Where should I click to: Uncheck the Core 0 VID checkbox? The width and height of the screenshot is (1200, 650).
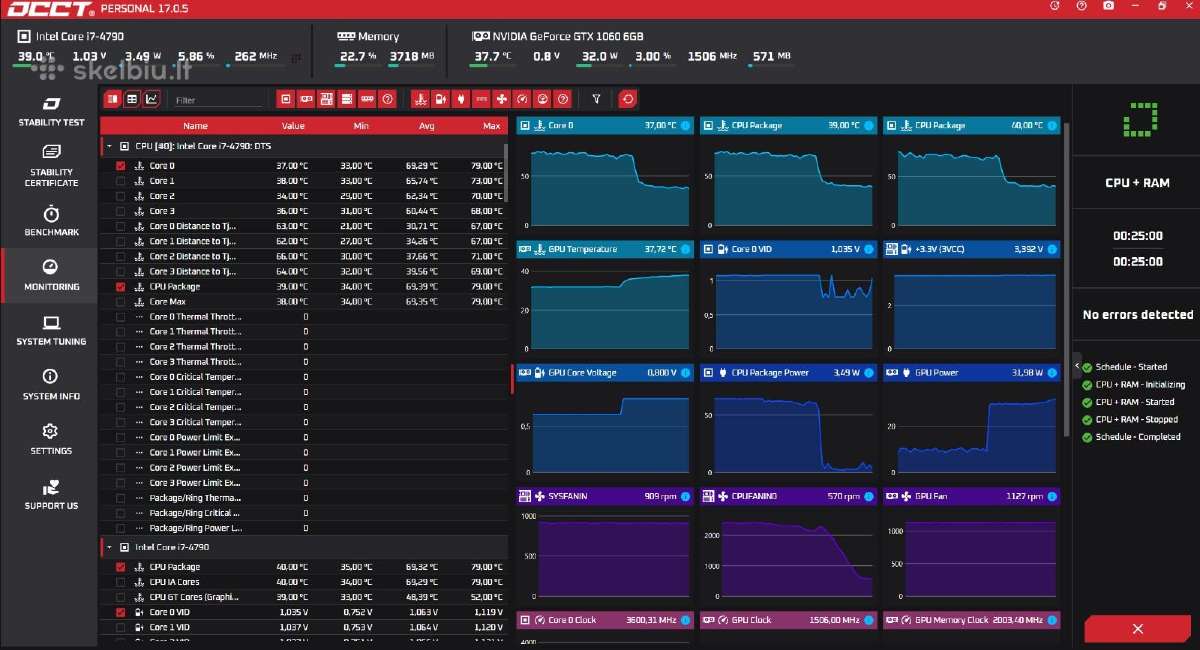(x=121, y=612)
